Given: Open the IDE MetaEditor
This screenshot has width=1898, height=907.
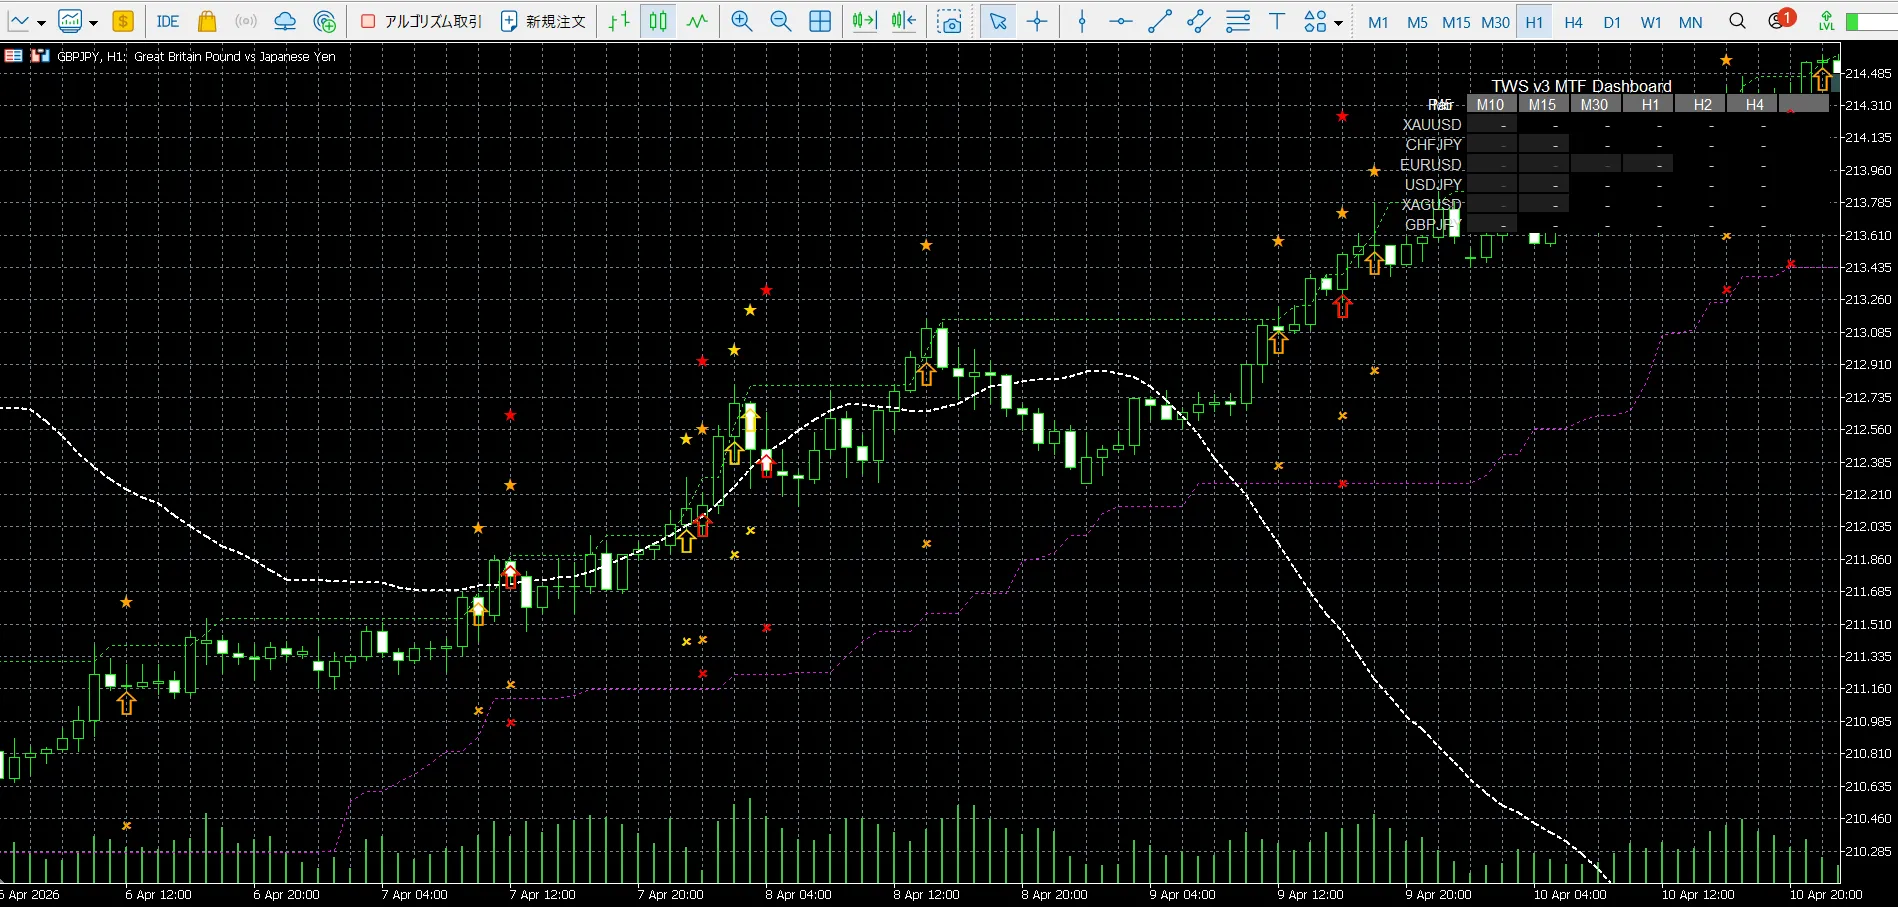Looking at the screenshot, I should pyautogui.click(x=168, y=21).
